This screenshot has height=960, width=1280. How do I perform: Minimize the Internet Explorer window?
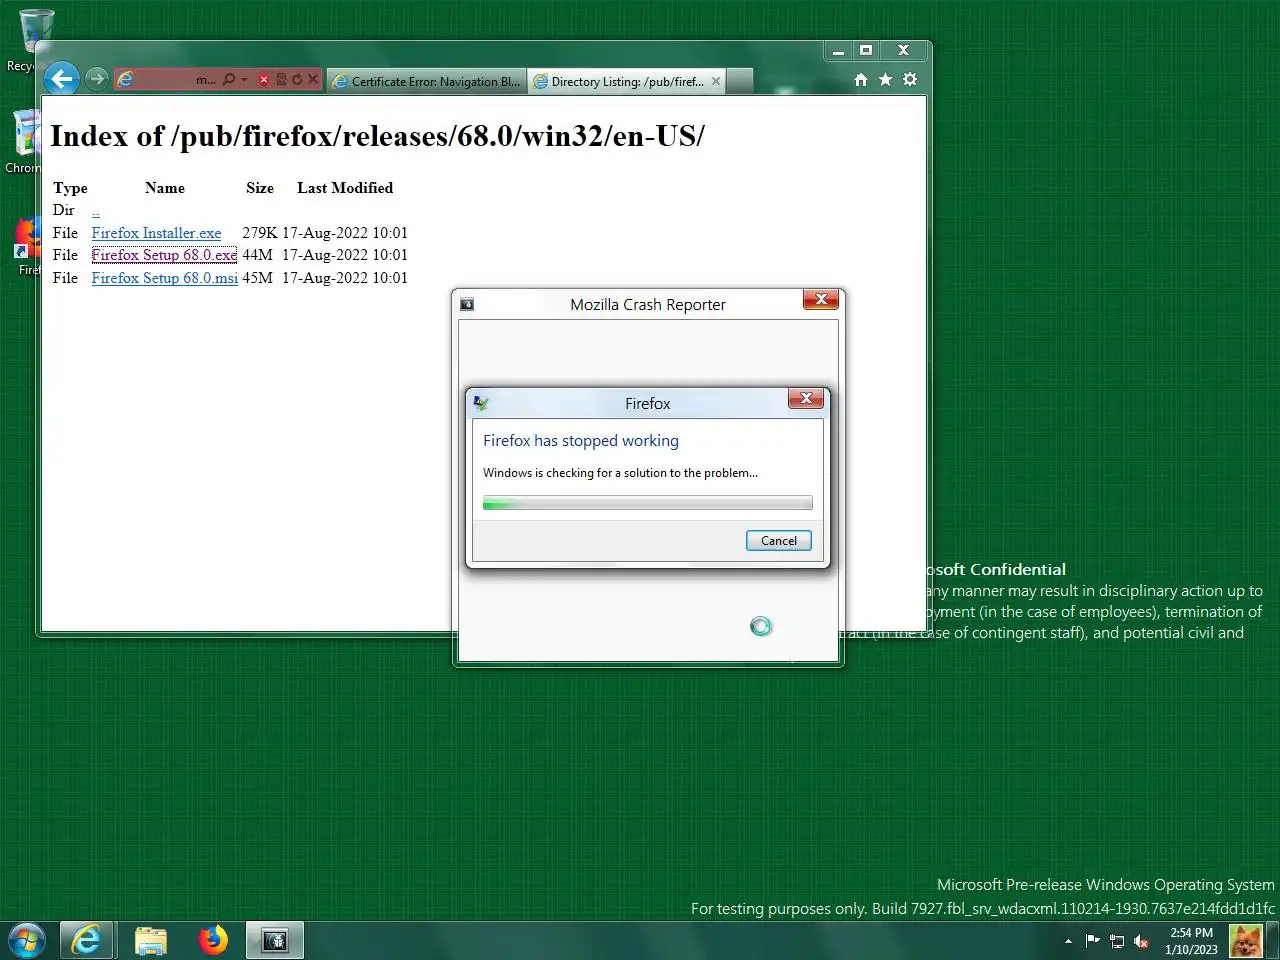click(x=838, y=51)
